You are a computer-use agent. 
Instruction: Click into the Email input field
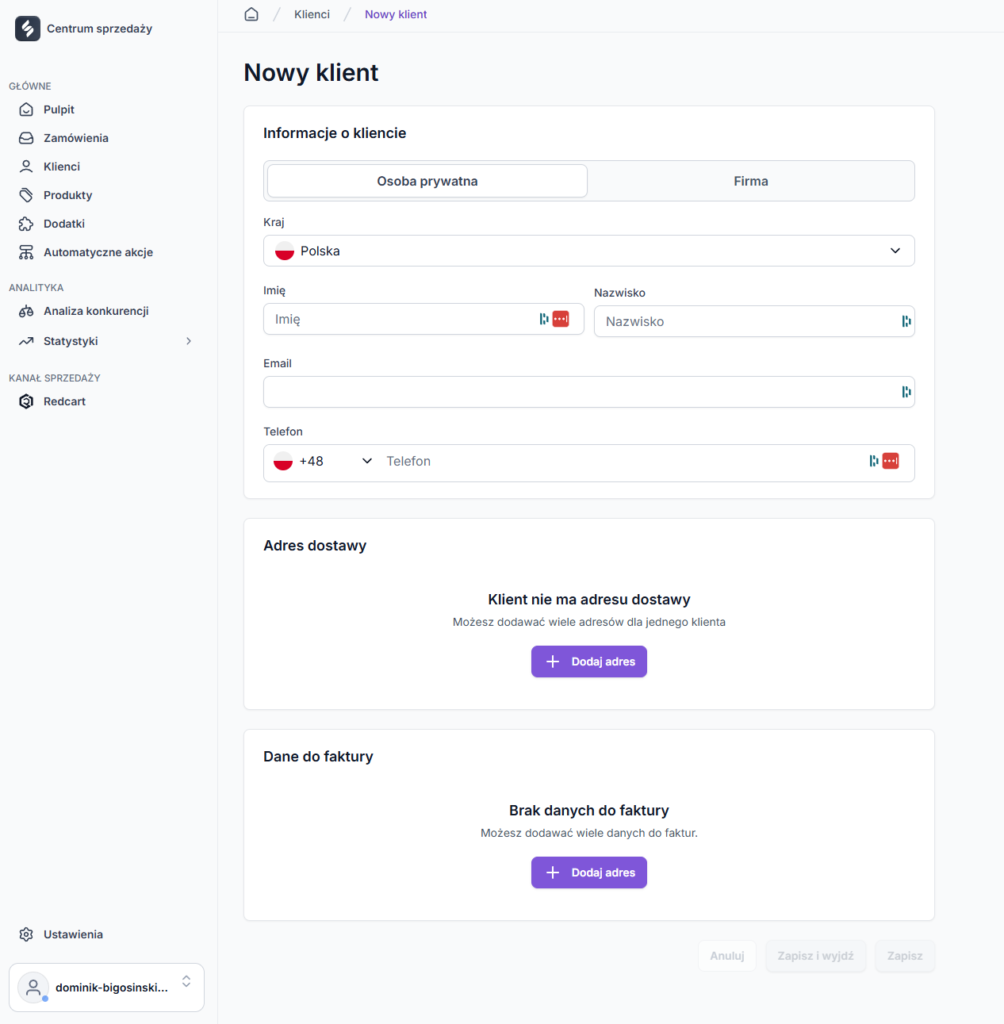tap(578, 392)
